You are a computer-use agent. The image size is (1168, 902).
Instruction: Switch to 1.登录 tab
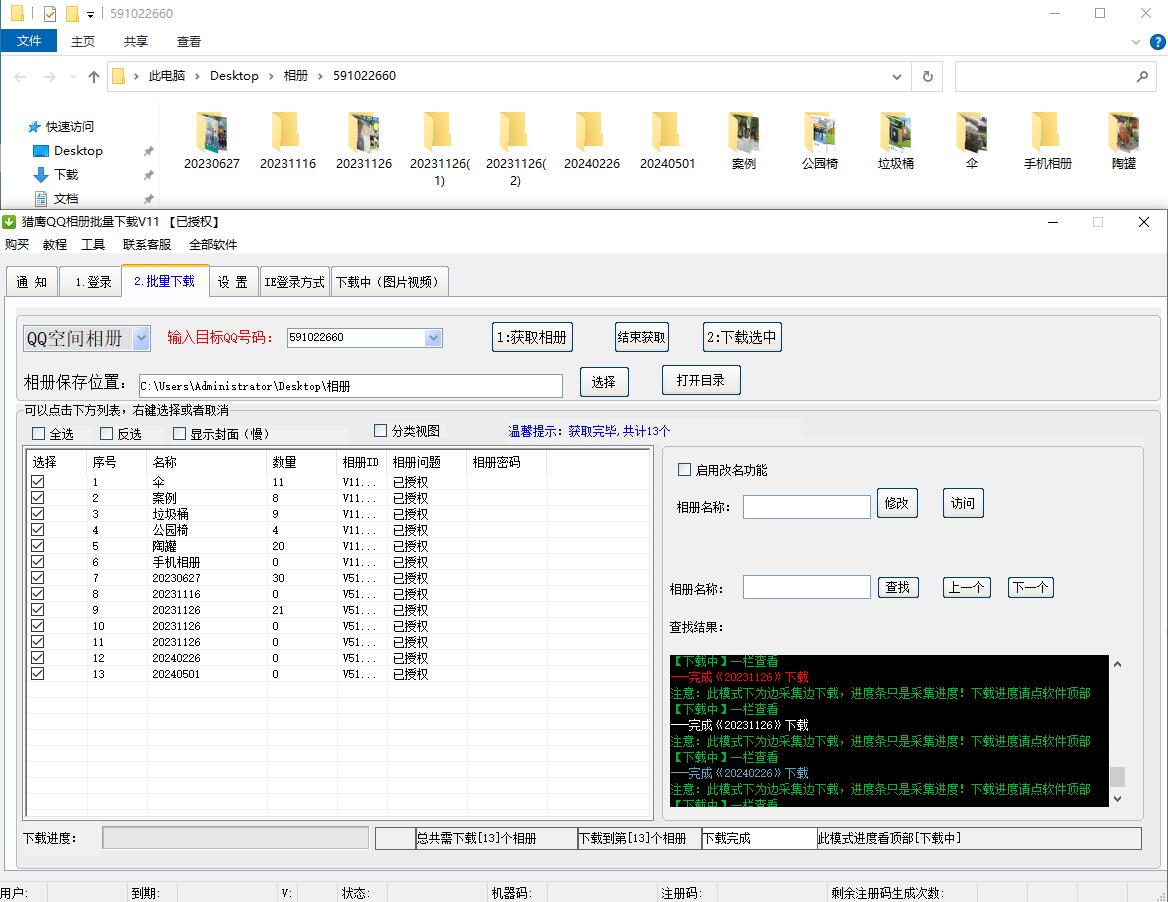click(92, 282)
